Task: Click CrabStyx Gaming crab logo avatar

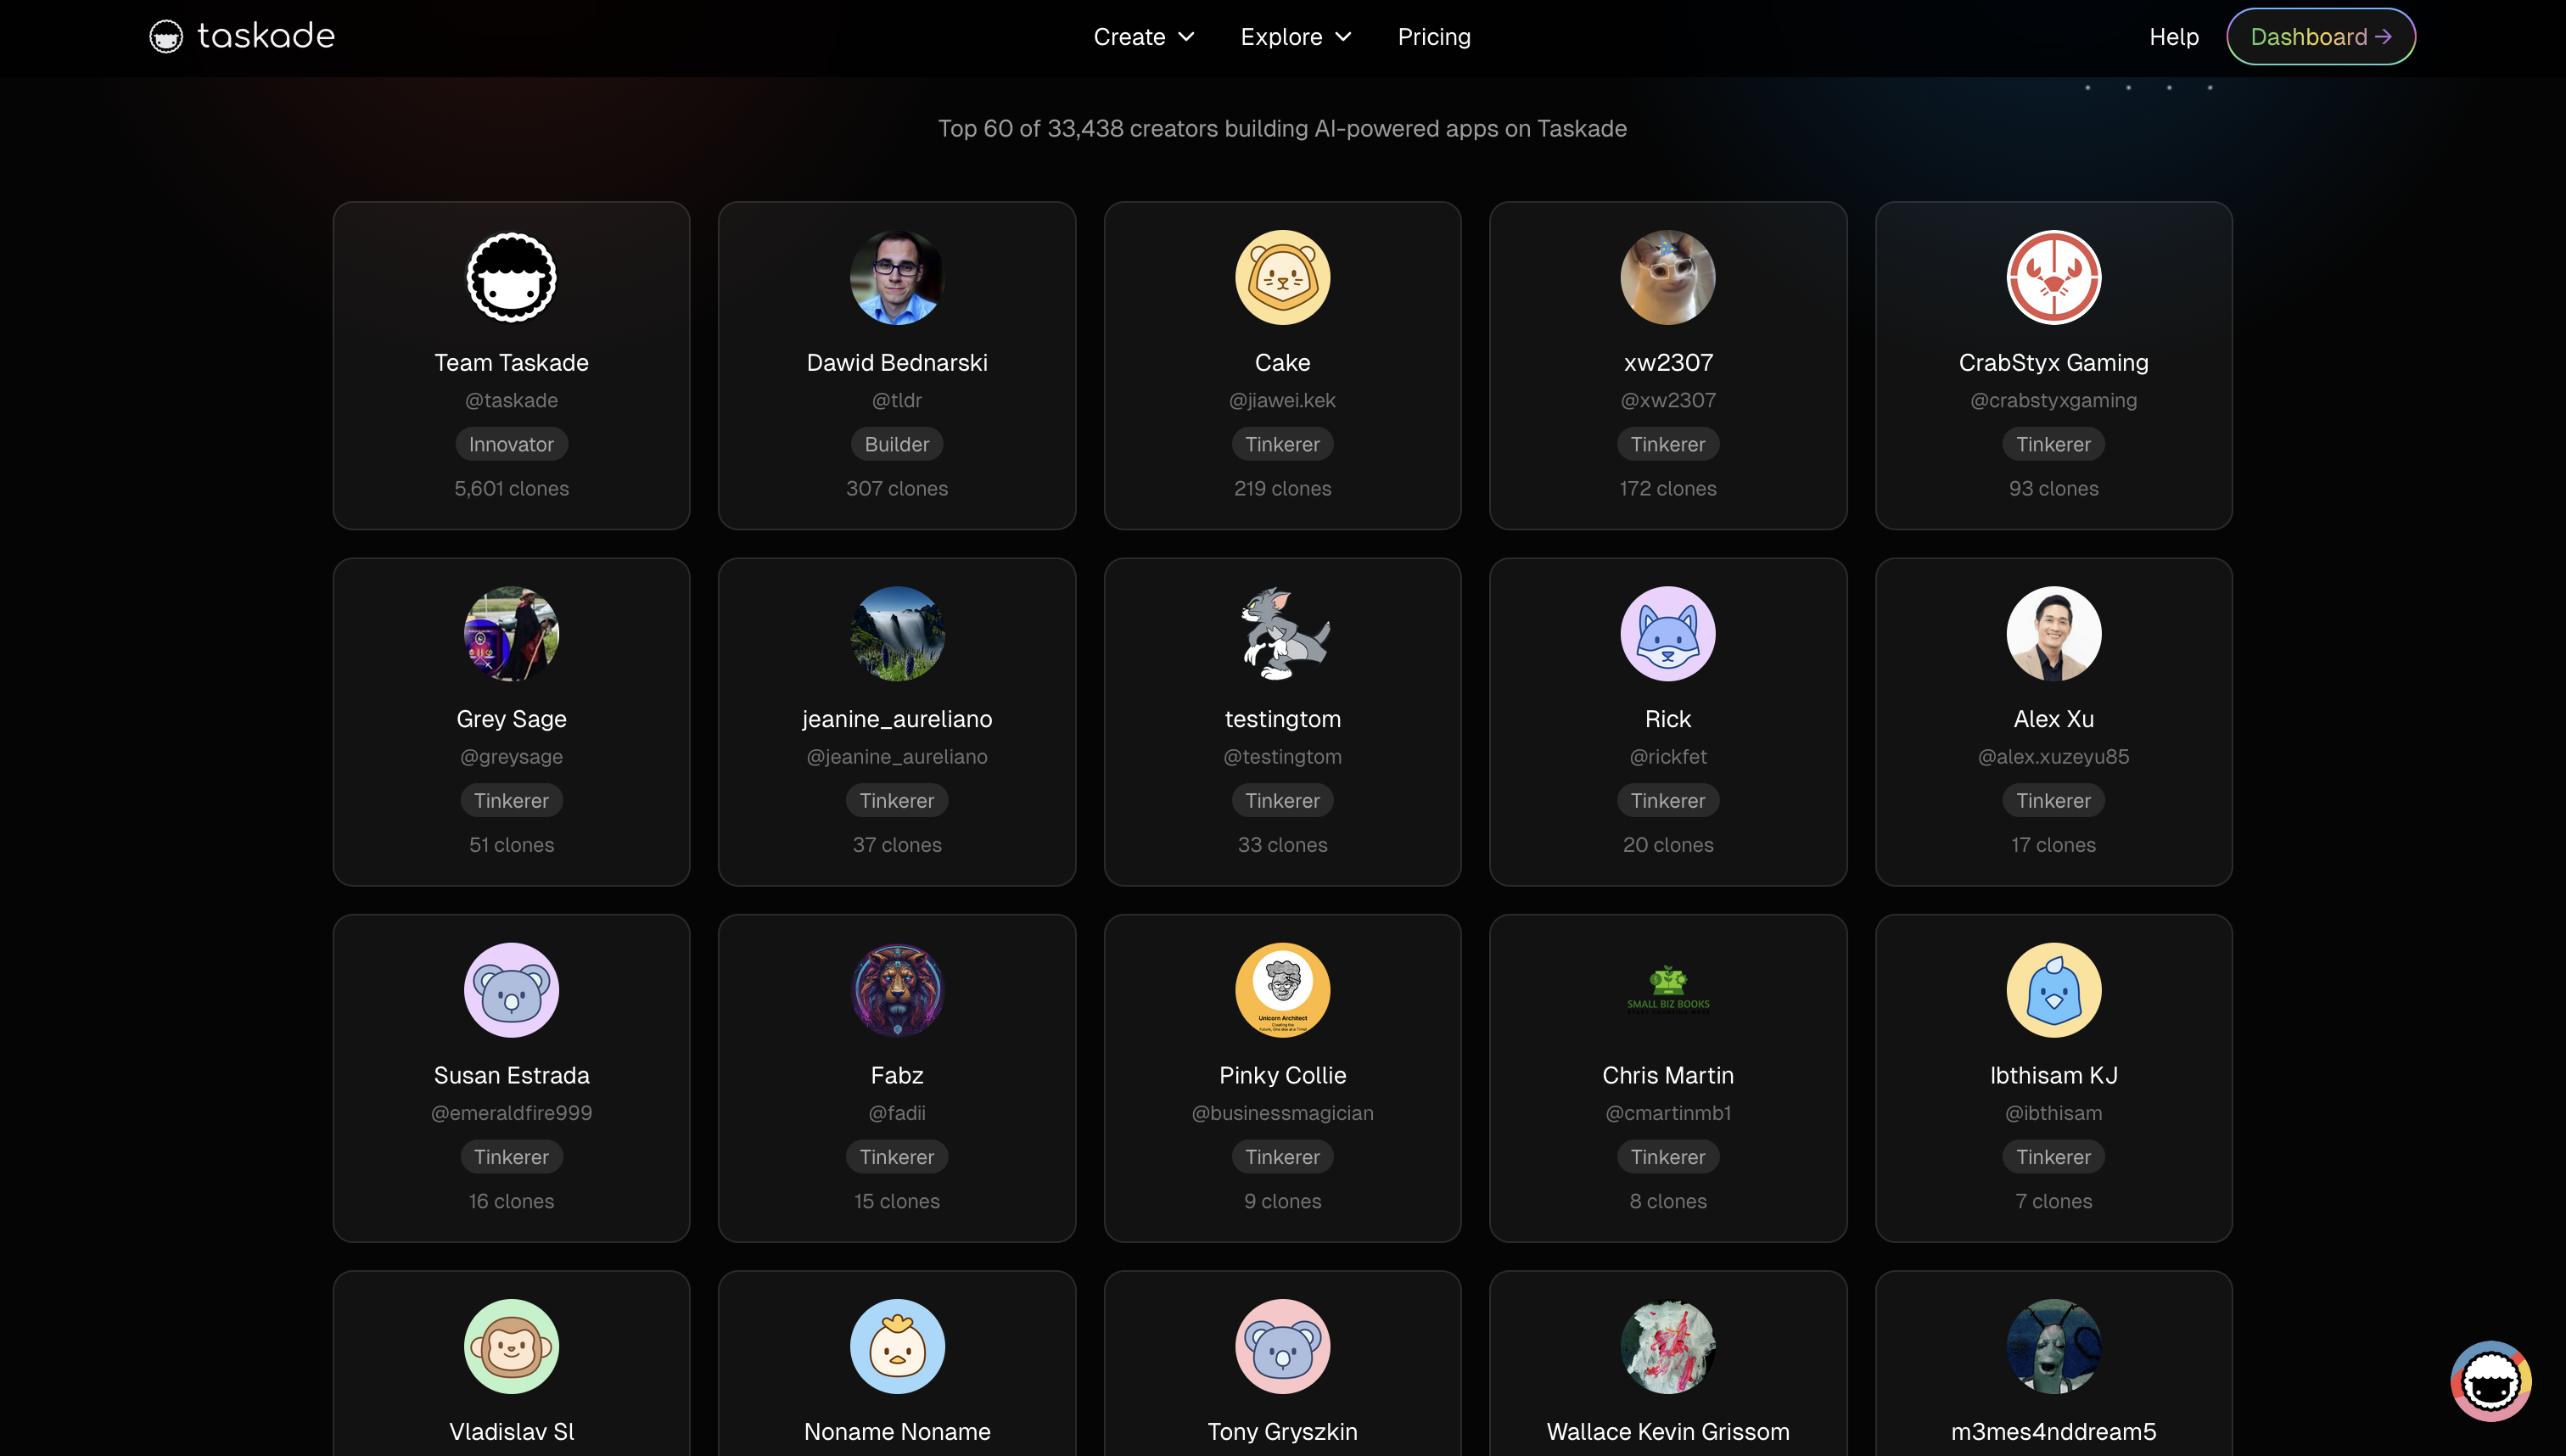Action: [2052, 278]
